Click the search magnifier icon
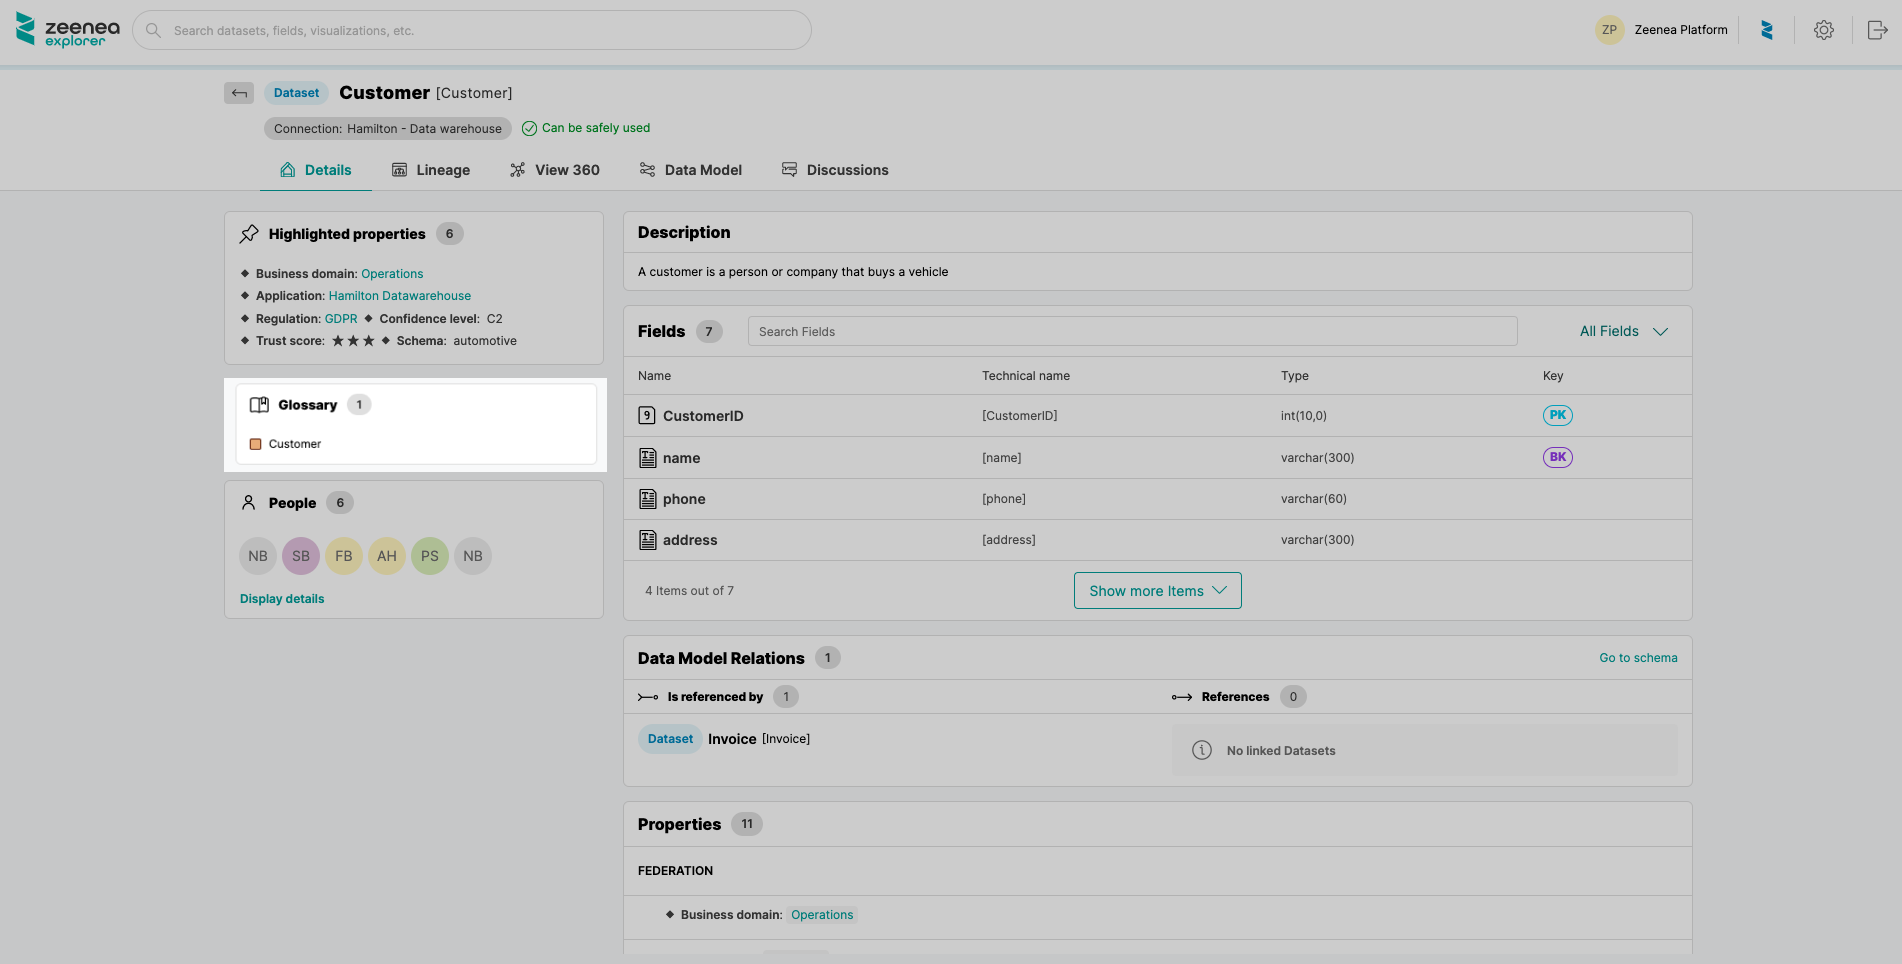 click(153, 31)
